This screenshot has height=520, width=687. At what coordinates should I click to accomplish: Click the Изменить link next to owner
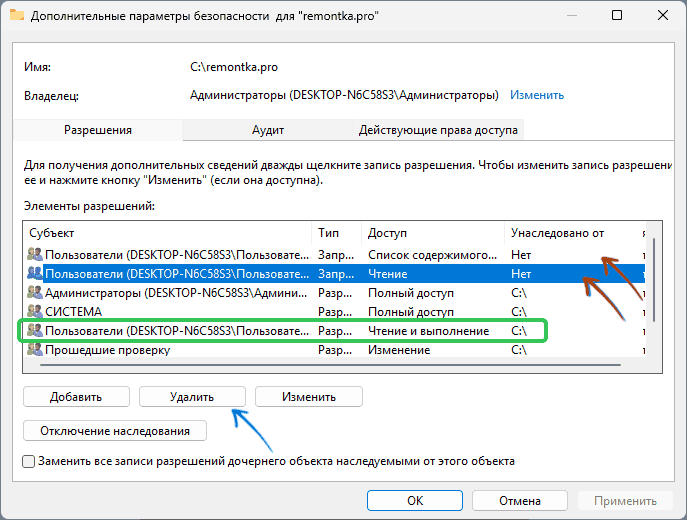point(537,95)
